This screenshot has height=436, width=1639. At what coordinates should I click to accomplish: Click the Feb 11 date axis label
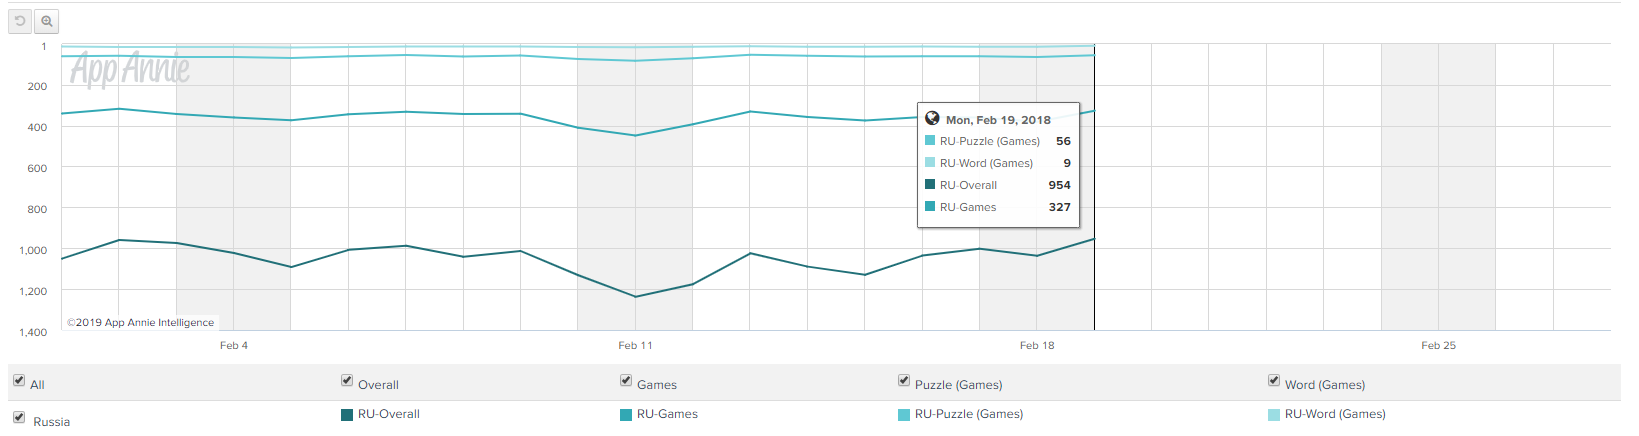tap(635, 346)
